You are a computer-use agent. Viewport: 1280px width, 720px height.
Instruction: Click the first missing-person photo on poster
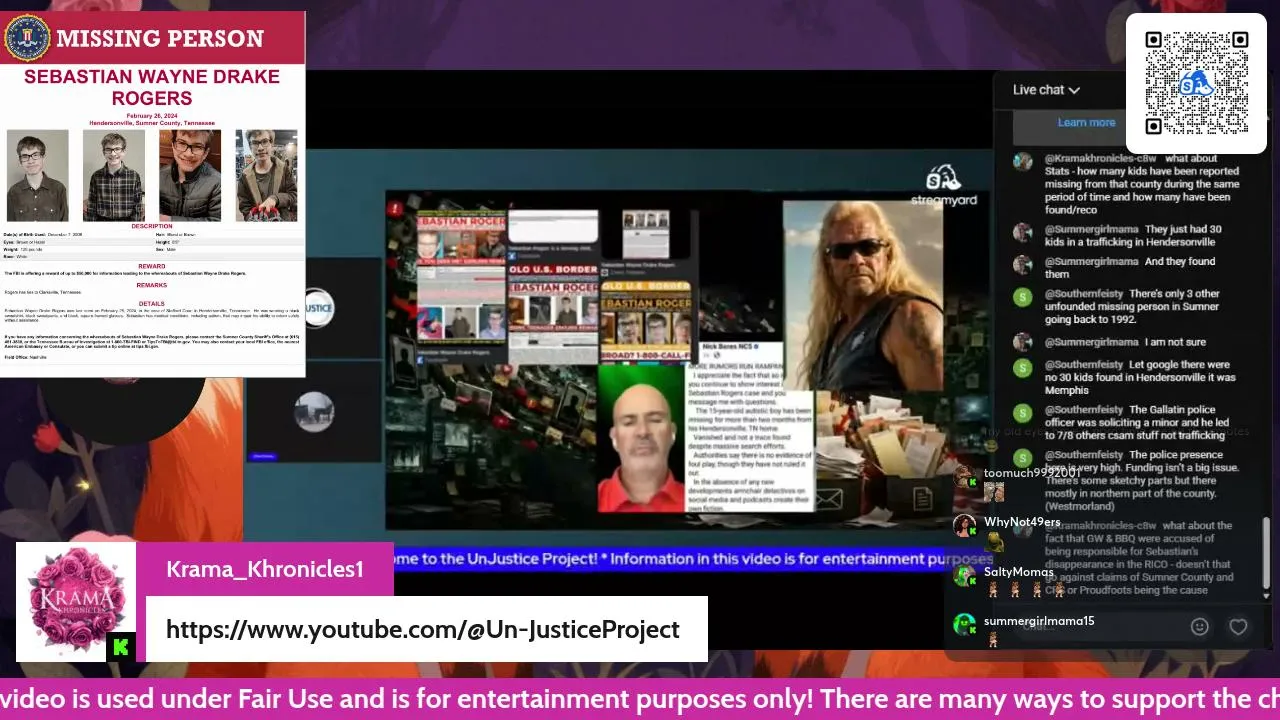pos(38,175)
